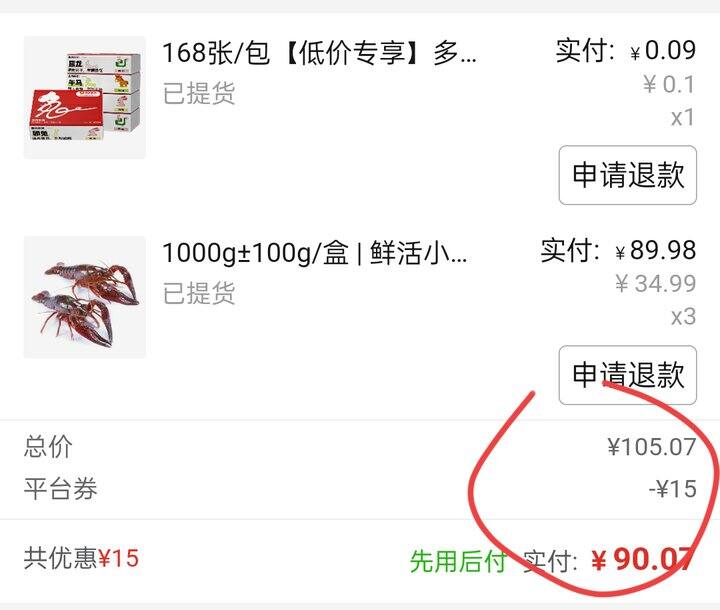Select the 先用后付 label
This screenshot has width=720, height=610.
pos(458,561)
